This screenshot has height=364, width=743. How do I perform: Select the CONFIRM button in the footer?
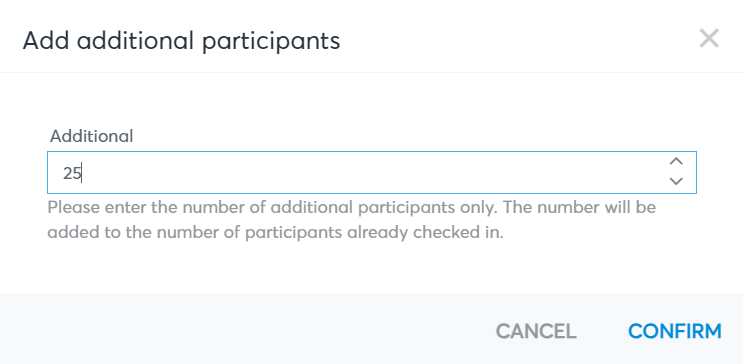pos(675,331)
